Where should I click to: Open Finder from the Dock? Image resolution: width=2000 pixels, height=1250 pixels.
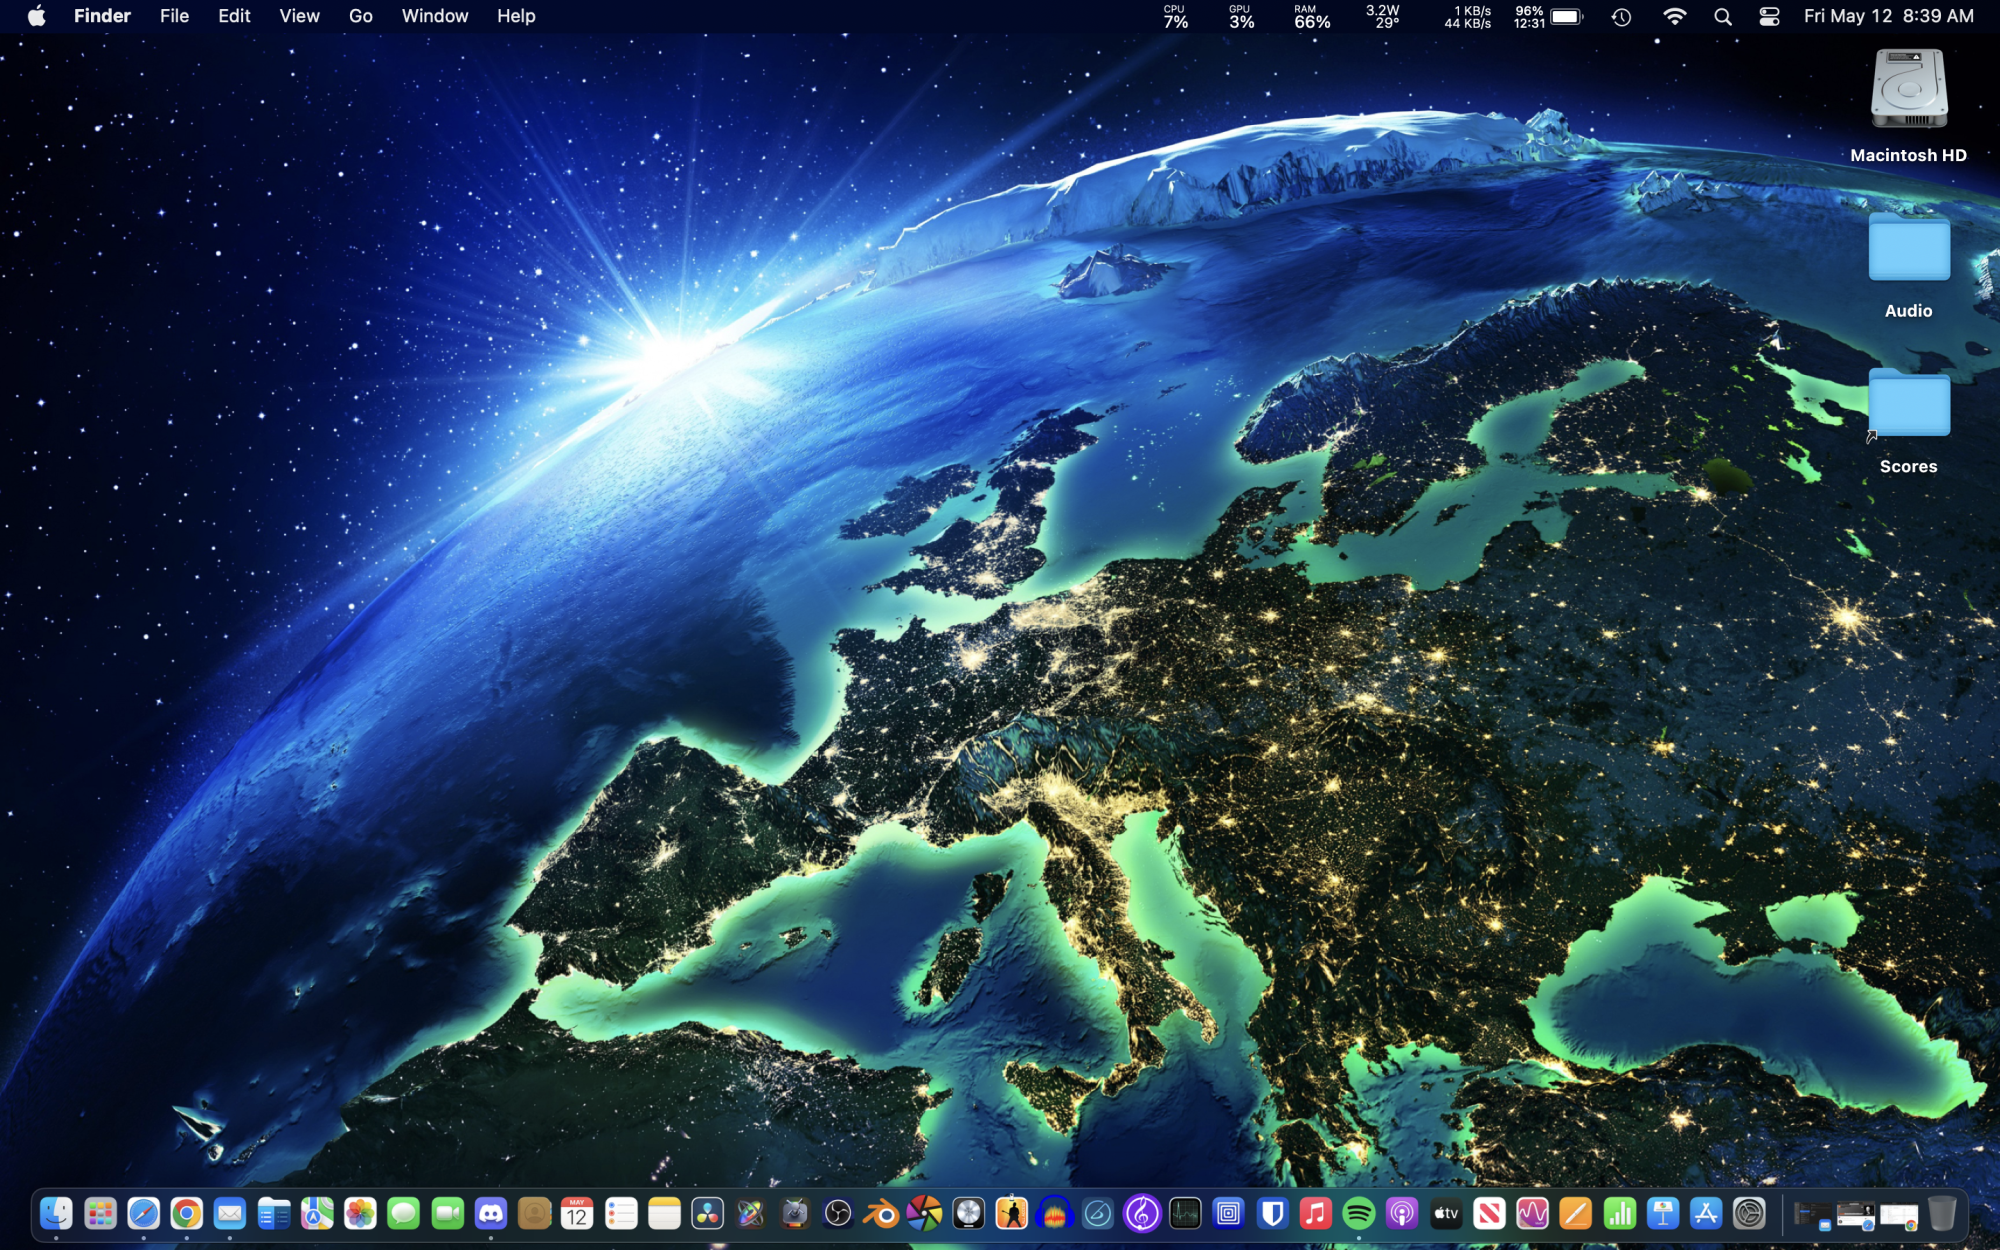[56, 1214]
